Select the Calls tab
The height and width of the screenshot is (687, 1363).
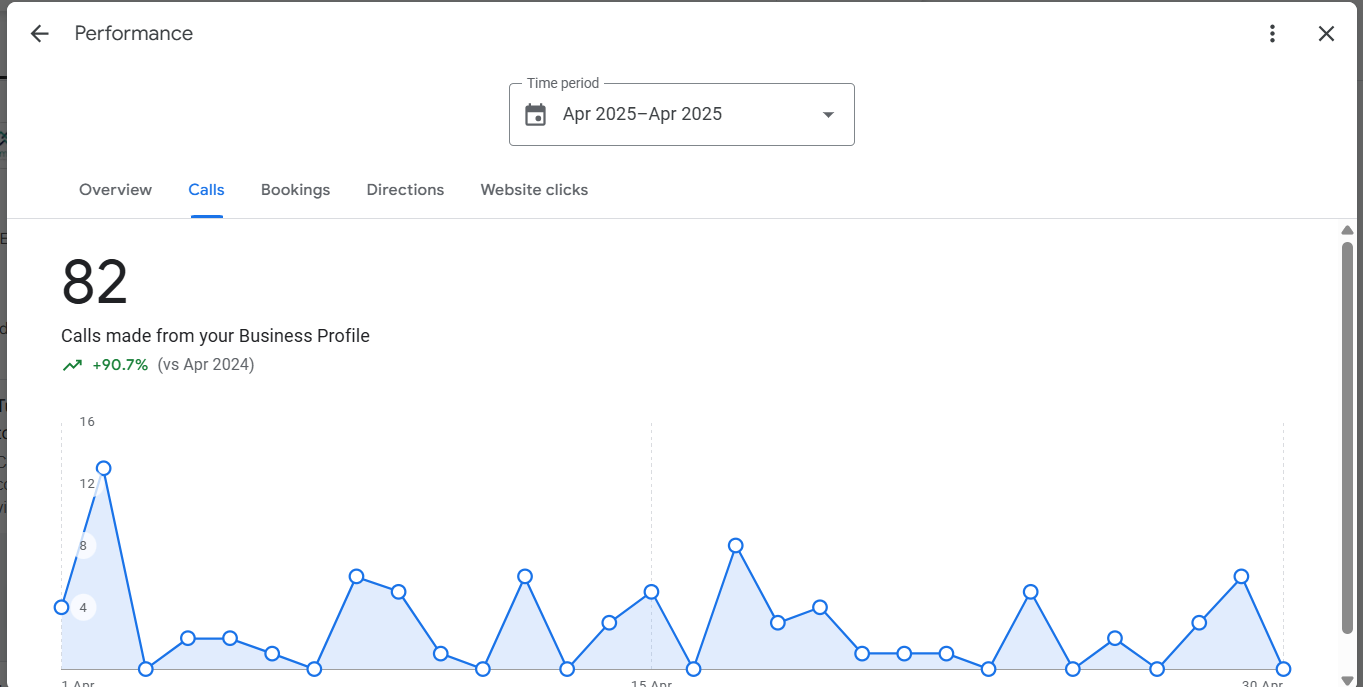coord(207,190)
